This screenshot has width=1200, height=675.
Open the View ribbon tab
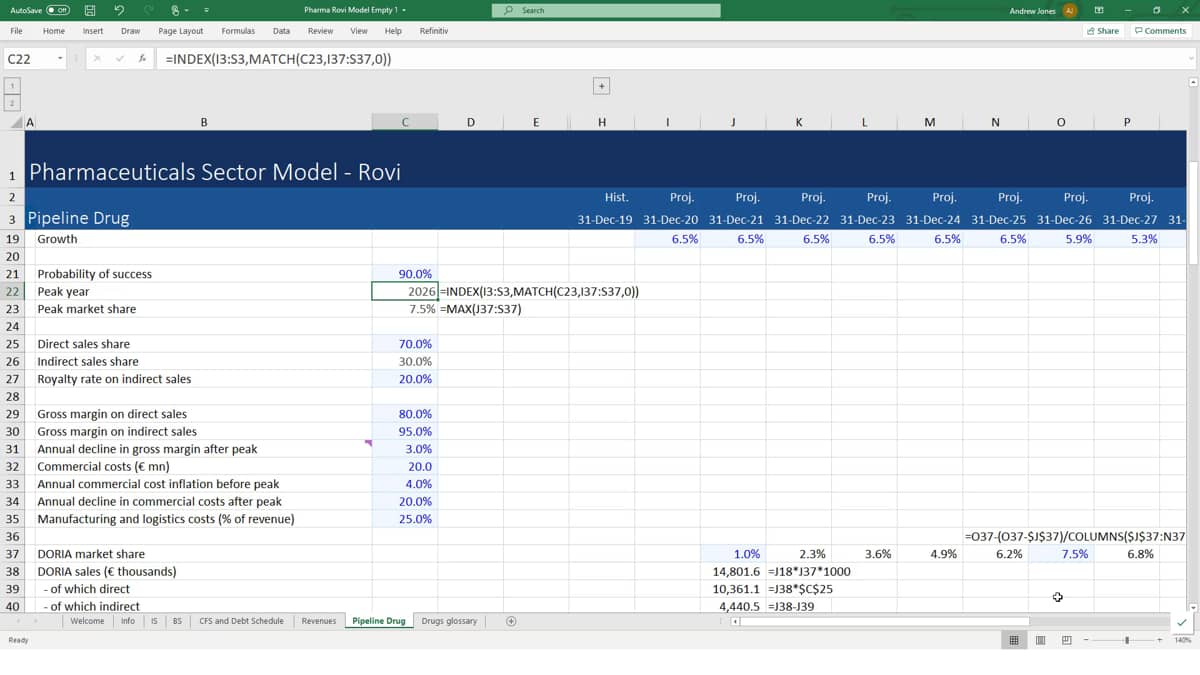point(359,31)
